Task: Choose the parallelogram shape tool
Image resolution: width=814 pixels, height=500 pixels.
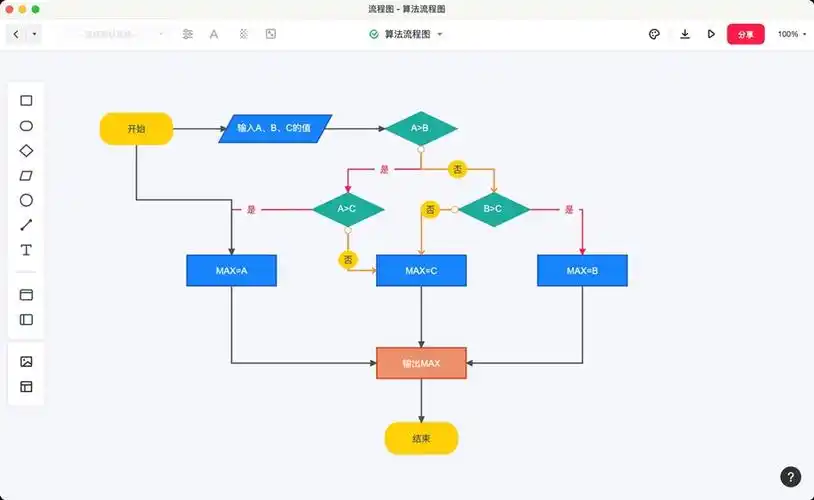Action: (x=27, y=176)
